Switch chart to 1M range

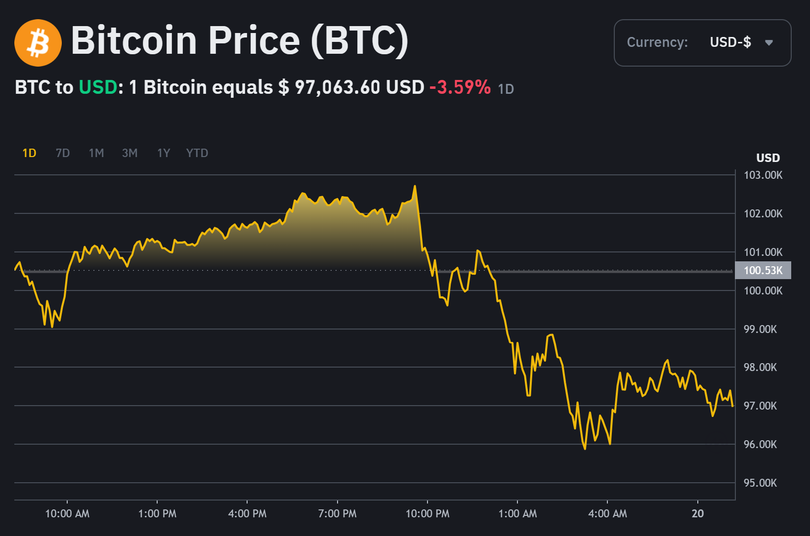pyautogui.click(x=96, y=153)
